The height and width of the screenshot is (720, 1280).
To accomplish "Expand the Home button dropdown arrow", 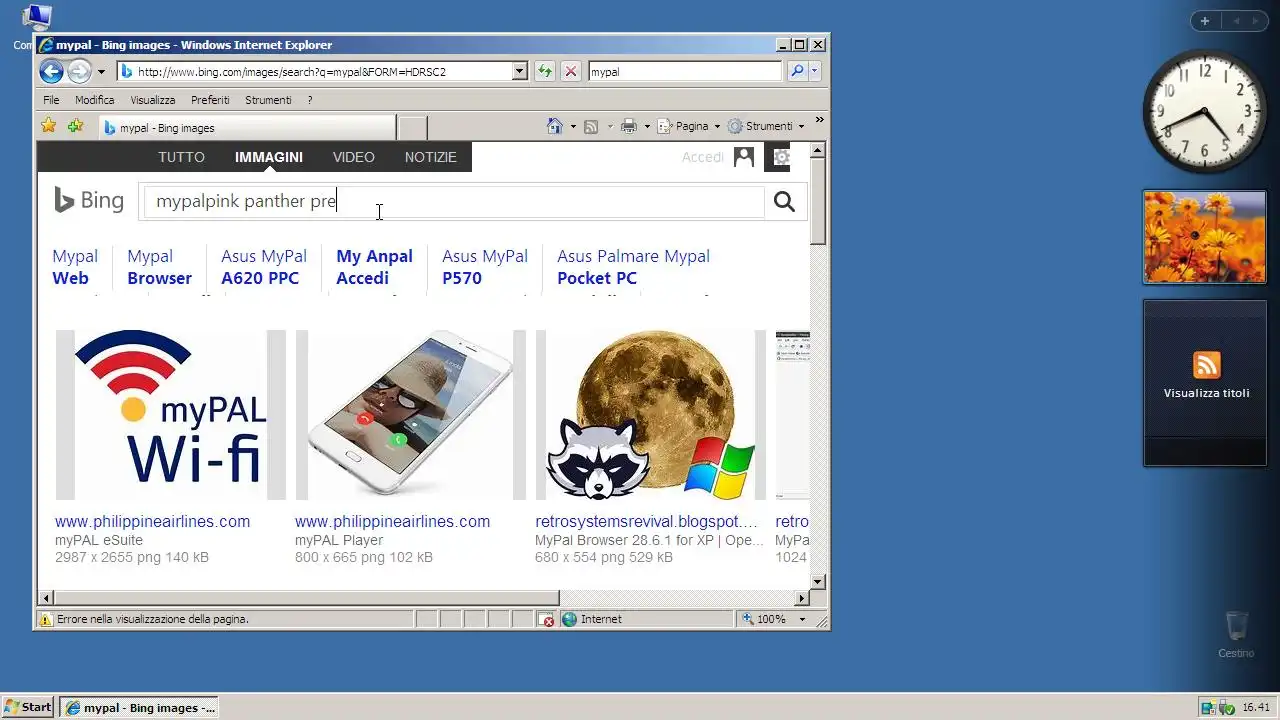I will coord(573,127).
